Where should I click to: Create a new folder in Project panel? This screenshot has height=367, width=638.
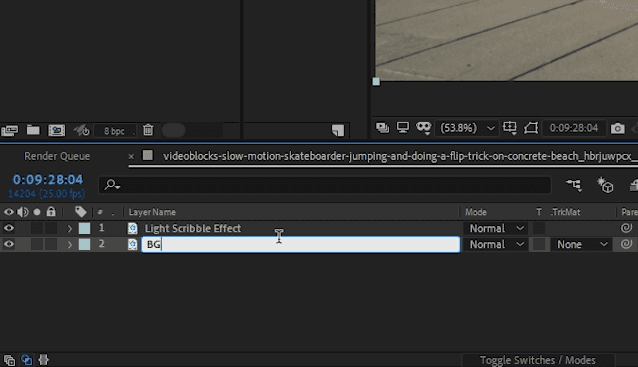(x=33, y=130)
